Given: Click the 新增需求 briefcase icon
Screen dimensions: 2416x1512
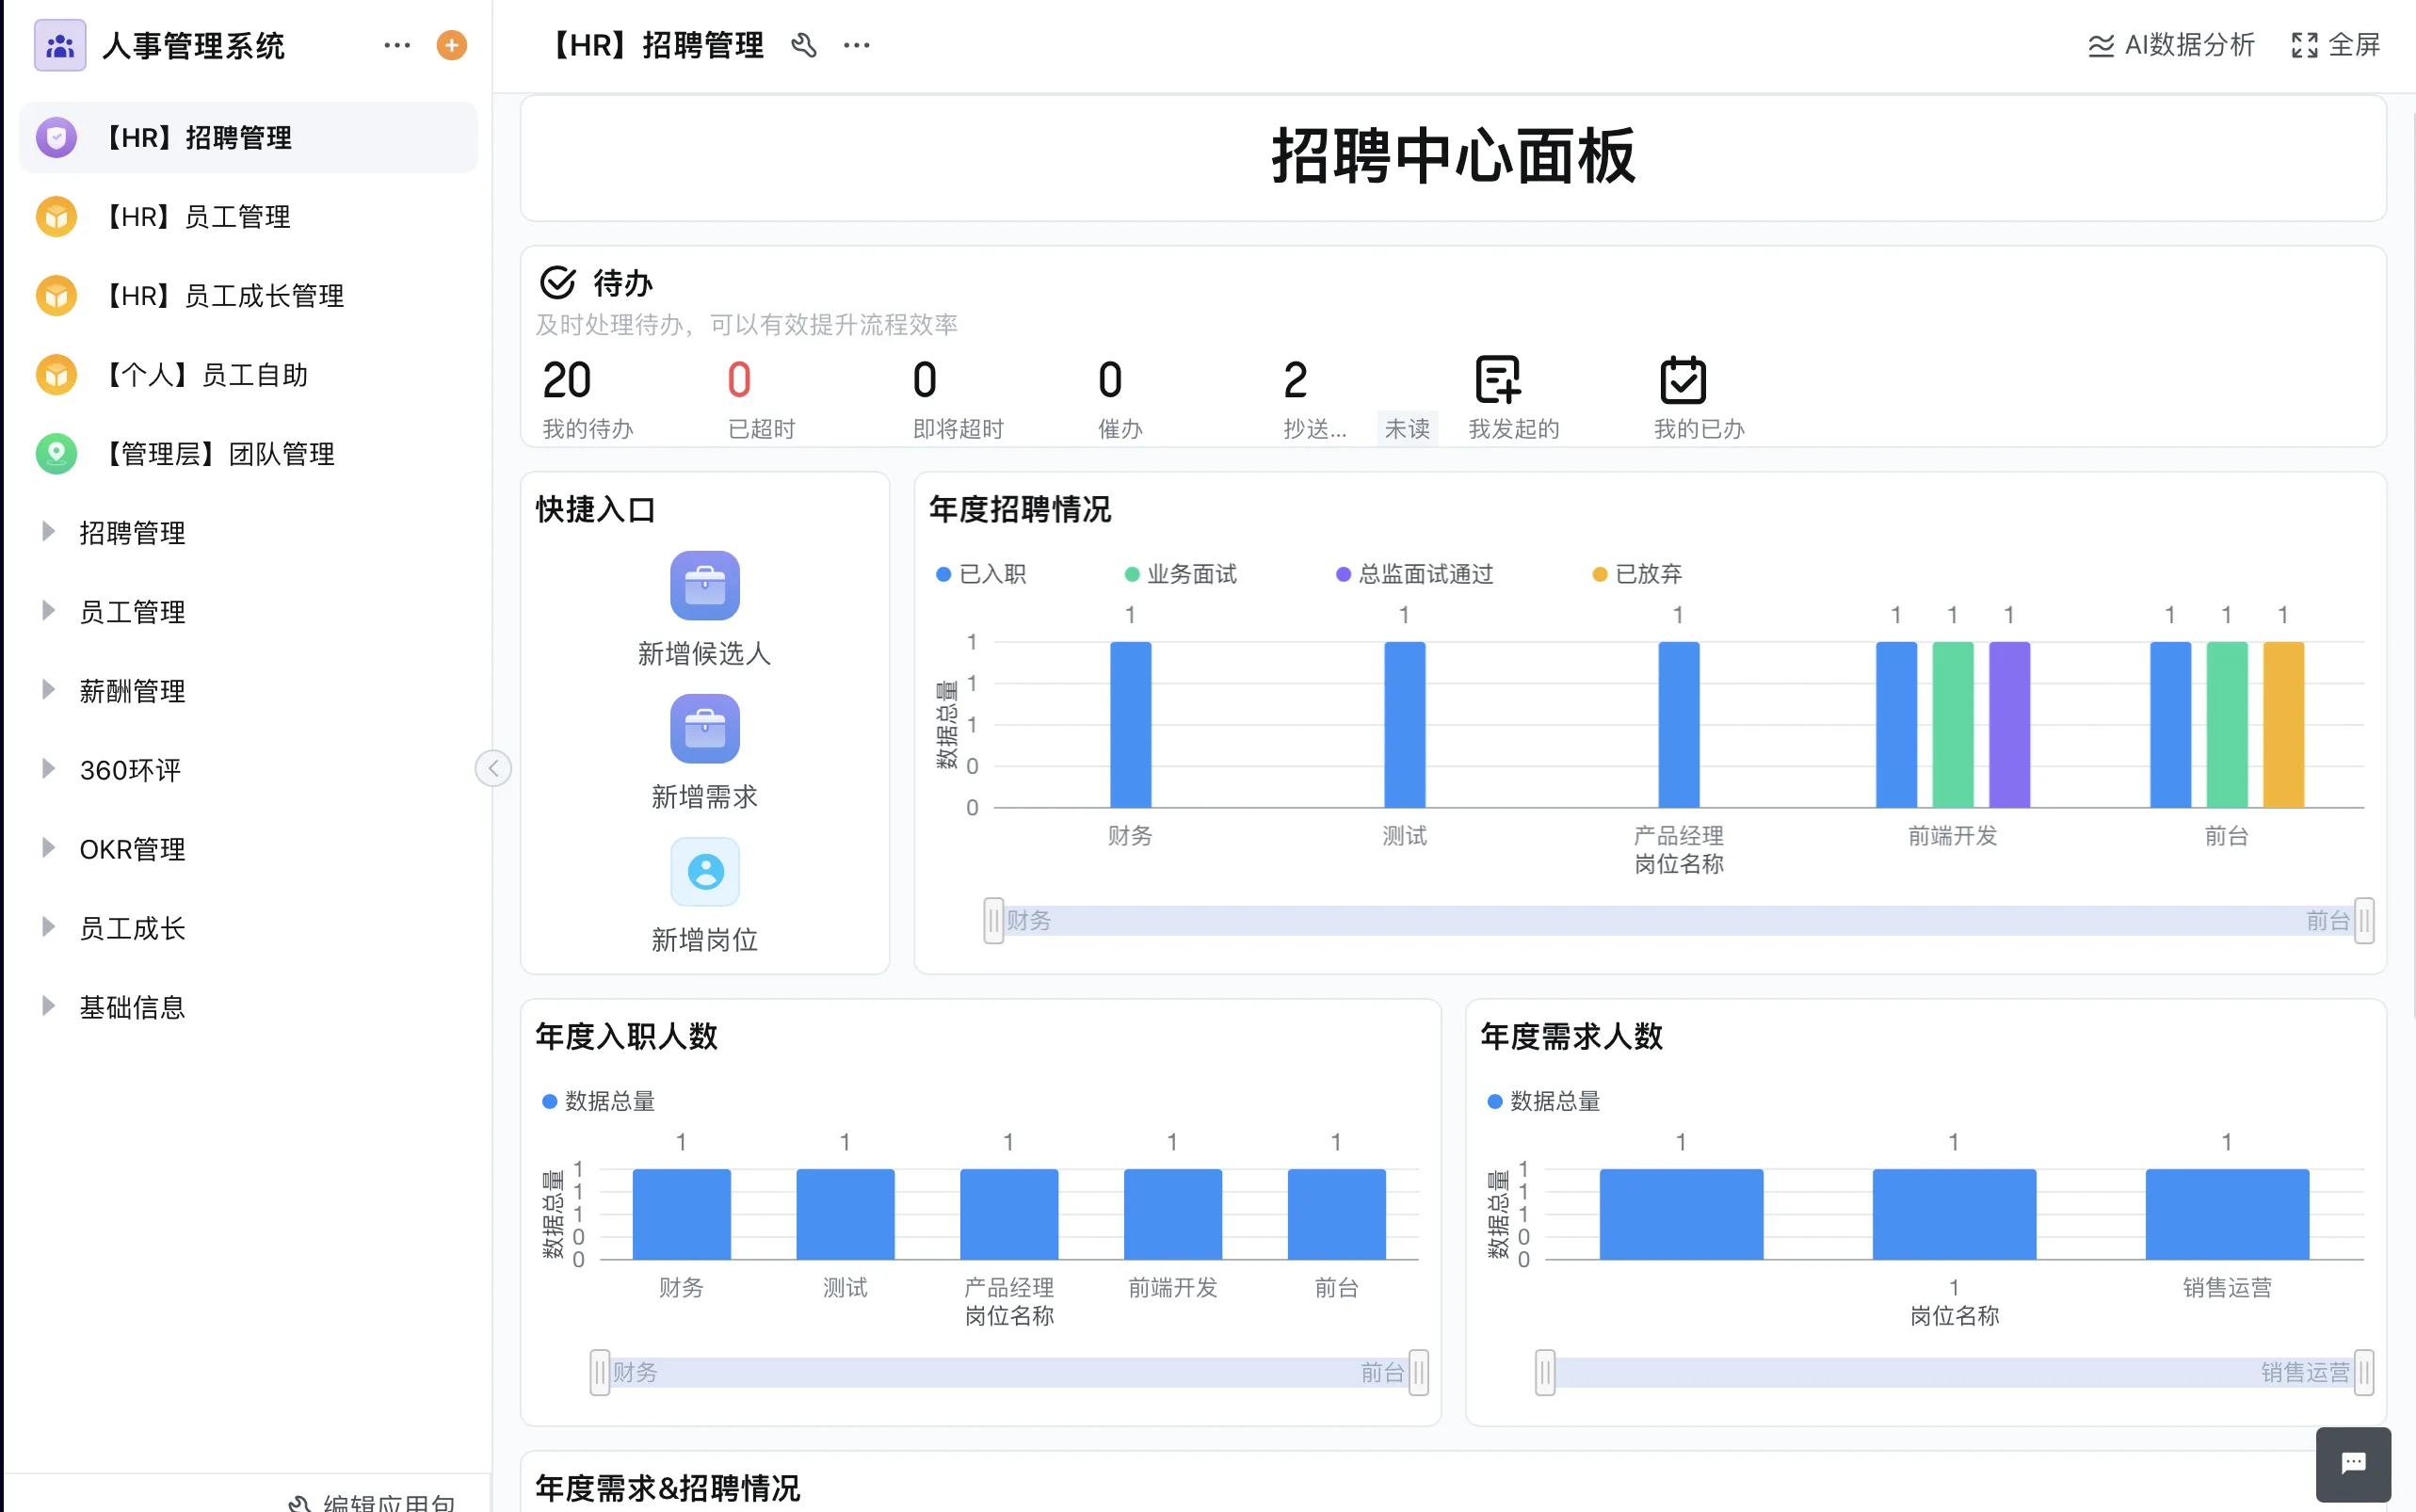Looking at the screenshot, I should pyautogui.click(x=705, y=729).
